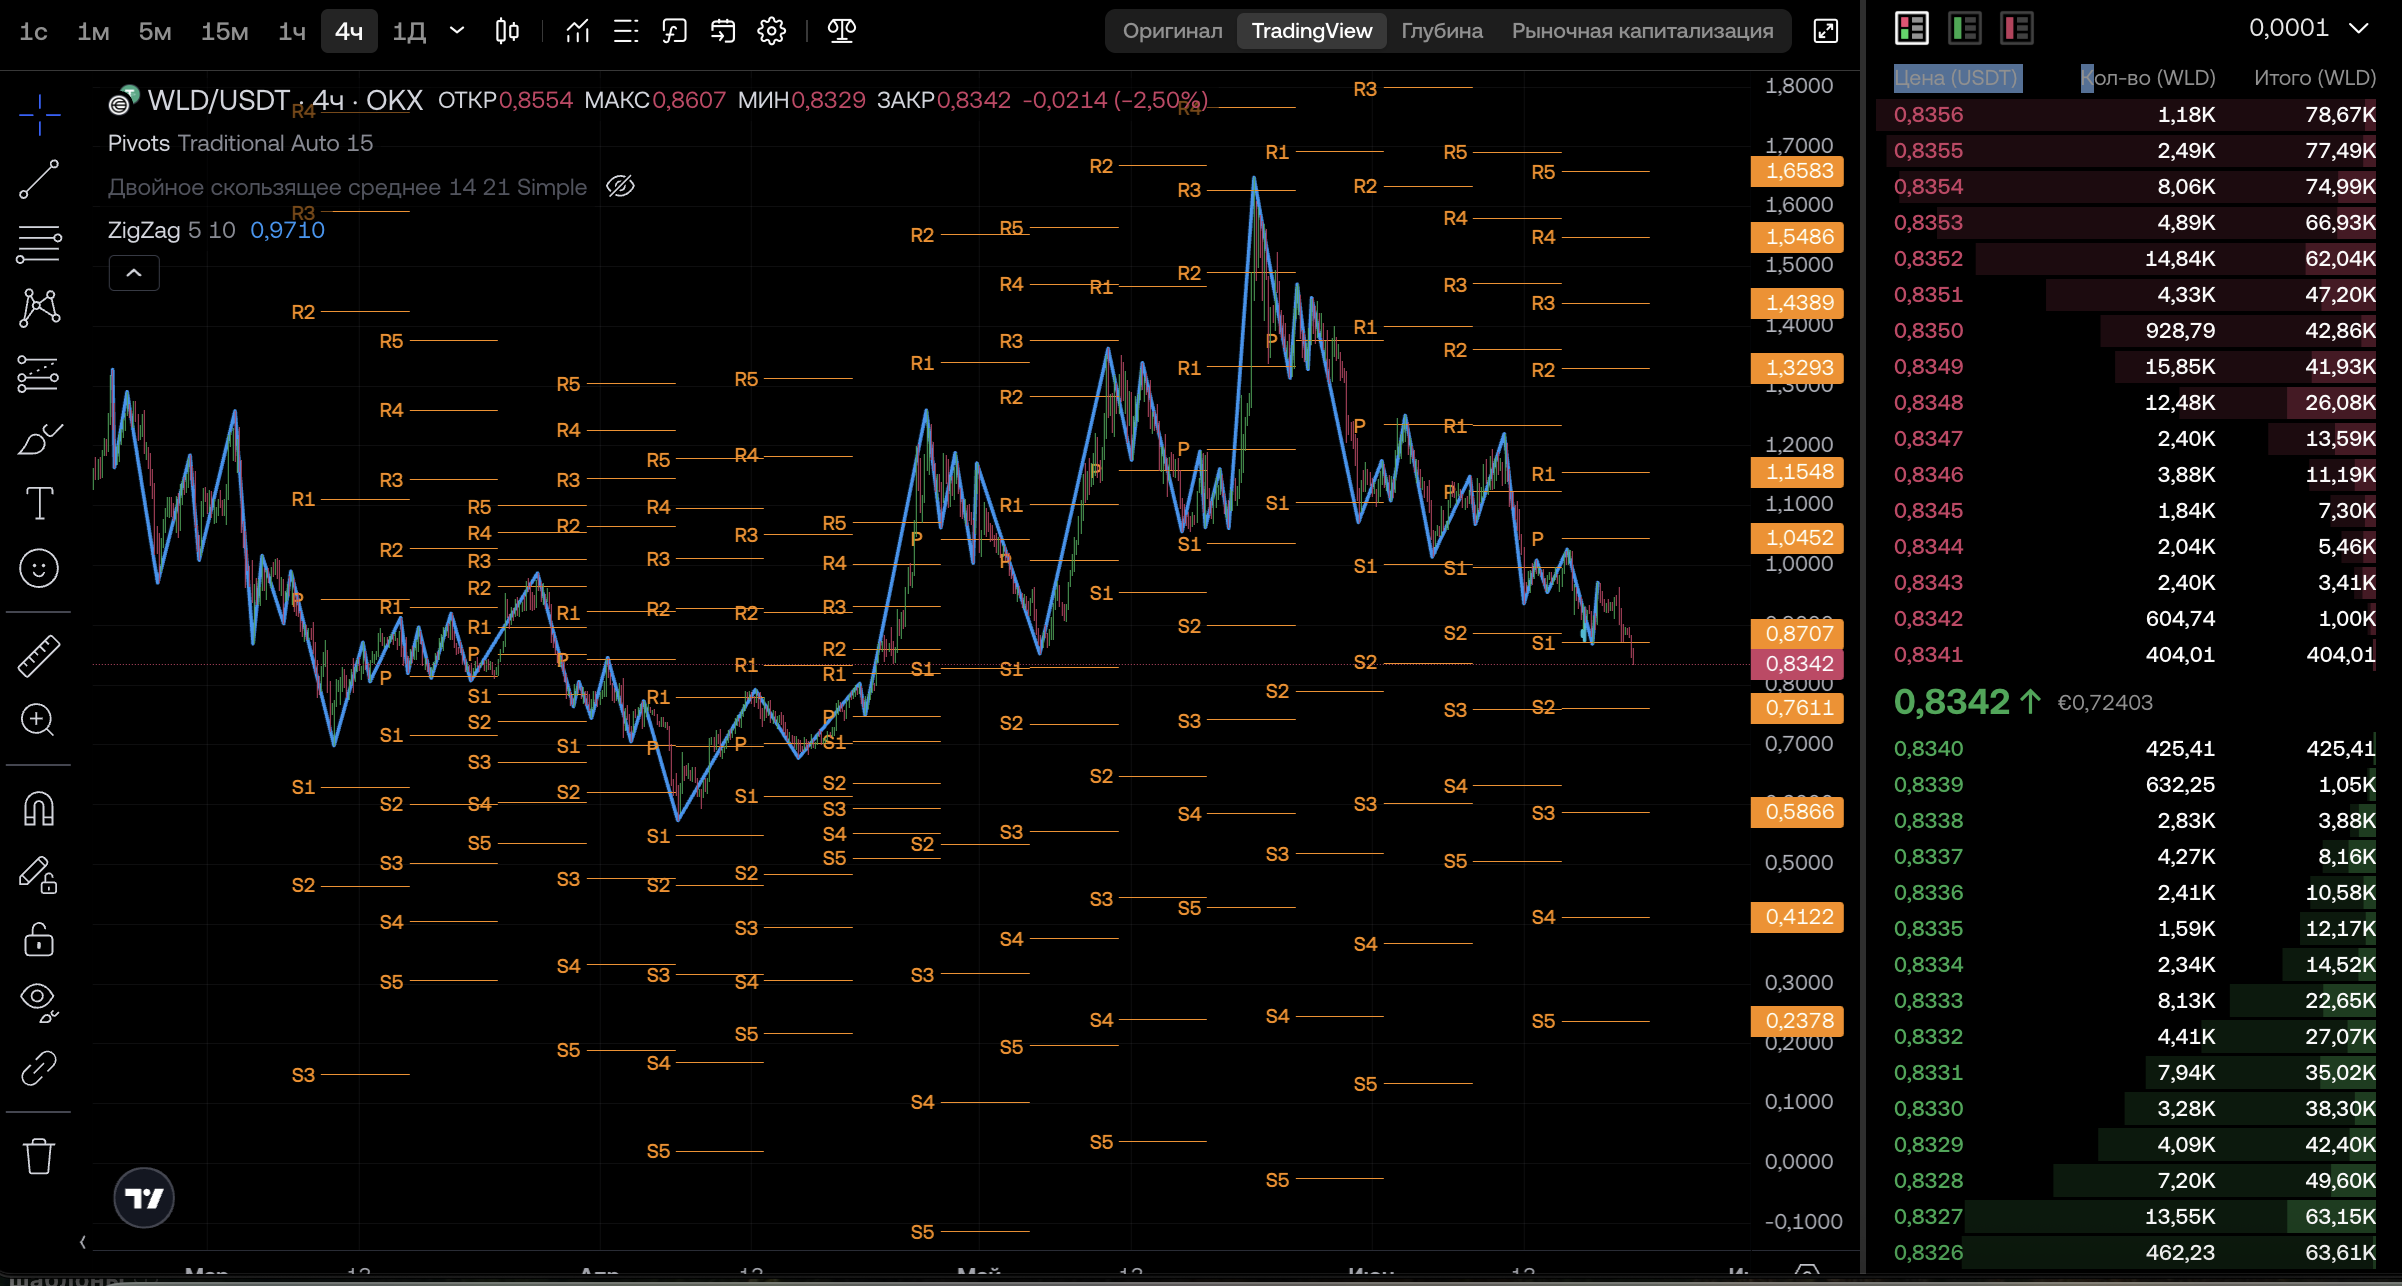This screenshot has width=2402, height=1286.
Task: Select the text annotation tool
Action: [39, 503]
